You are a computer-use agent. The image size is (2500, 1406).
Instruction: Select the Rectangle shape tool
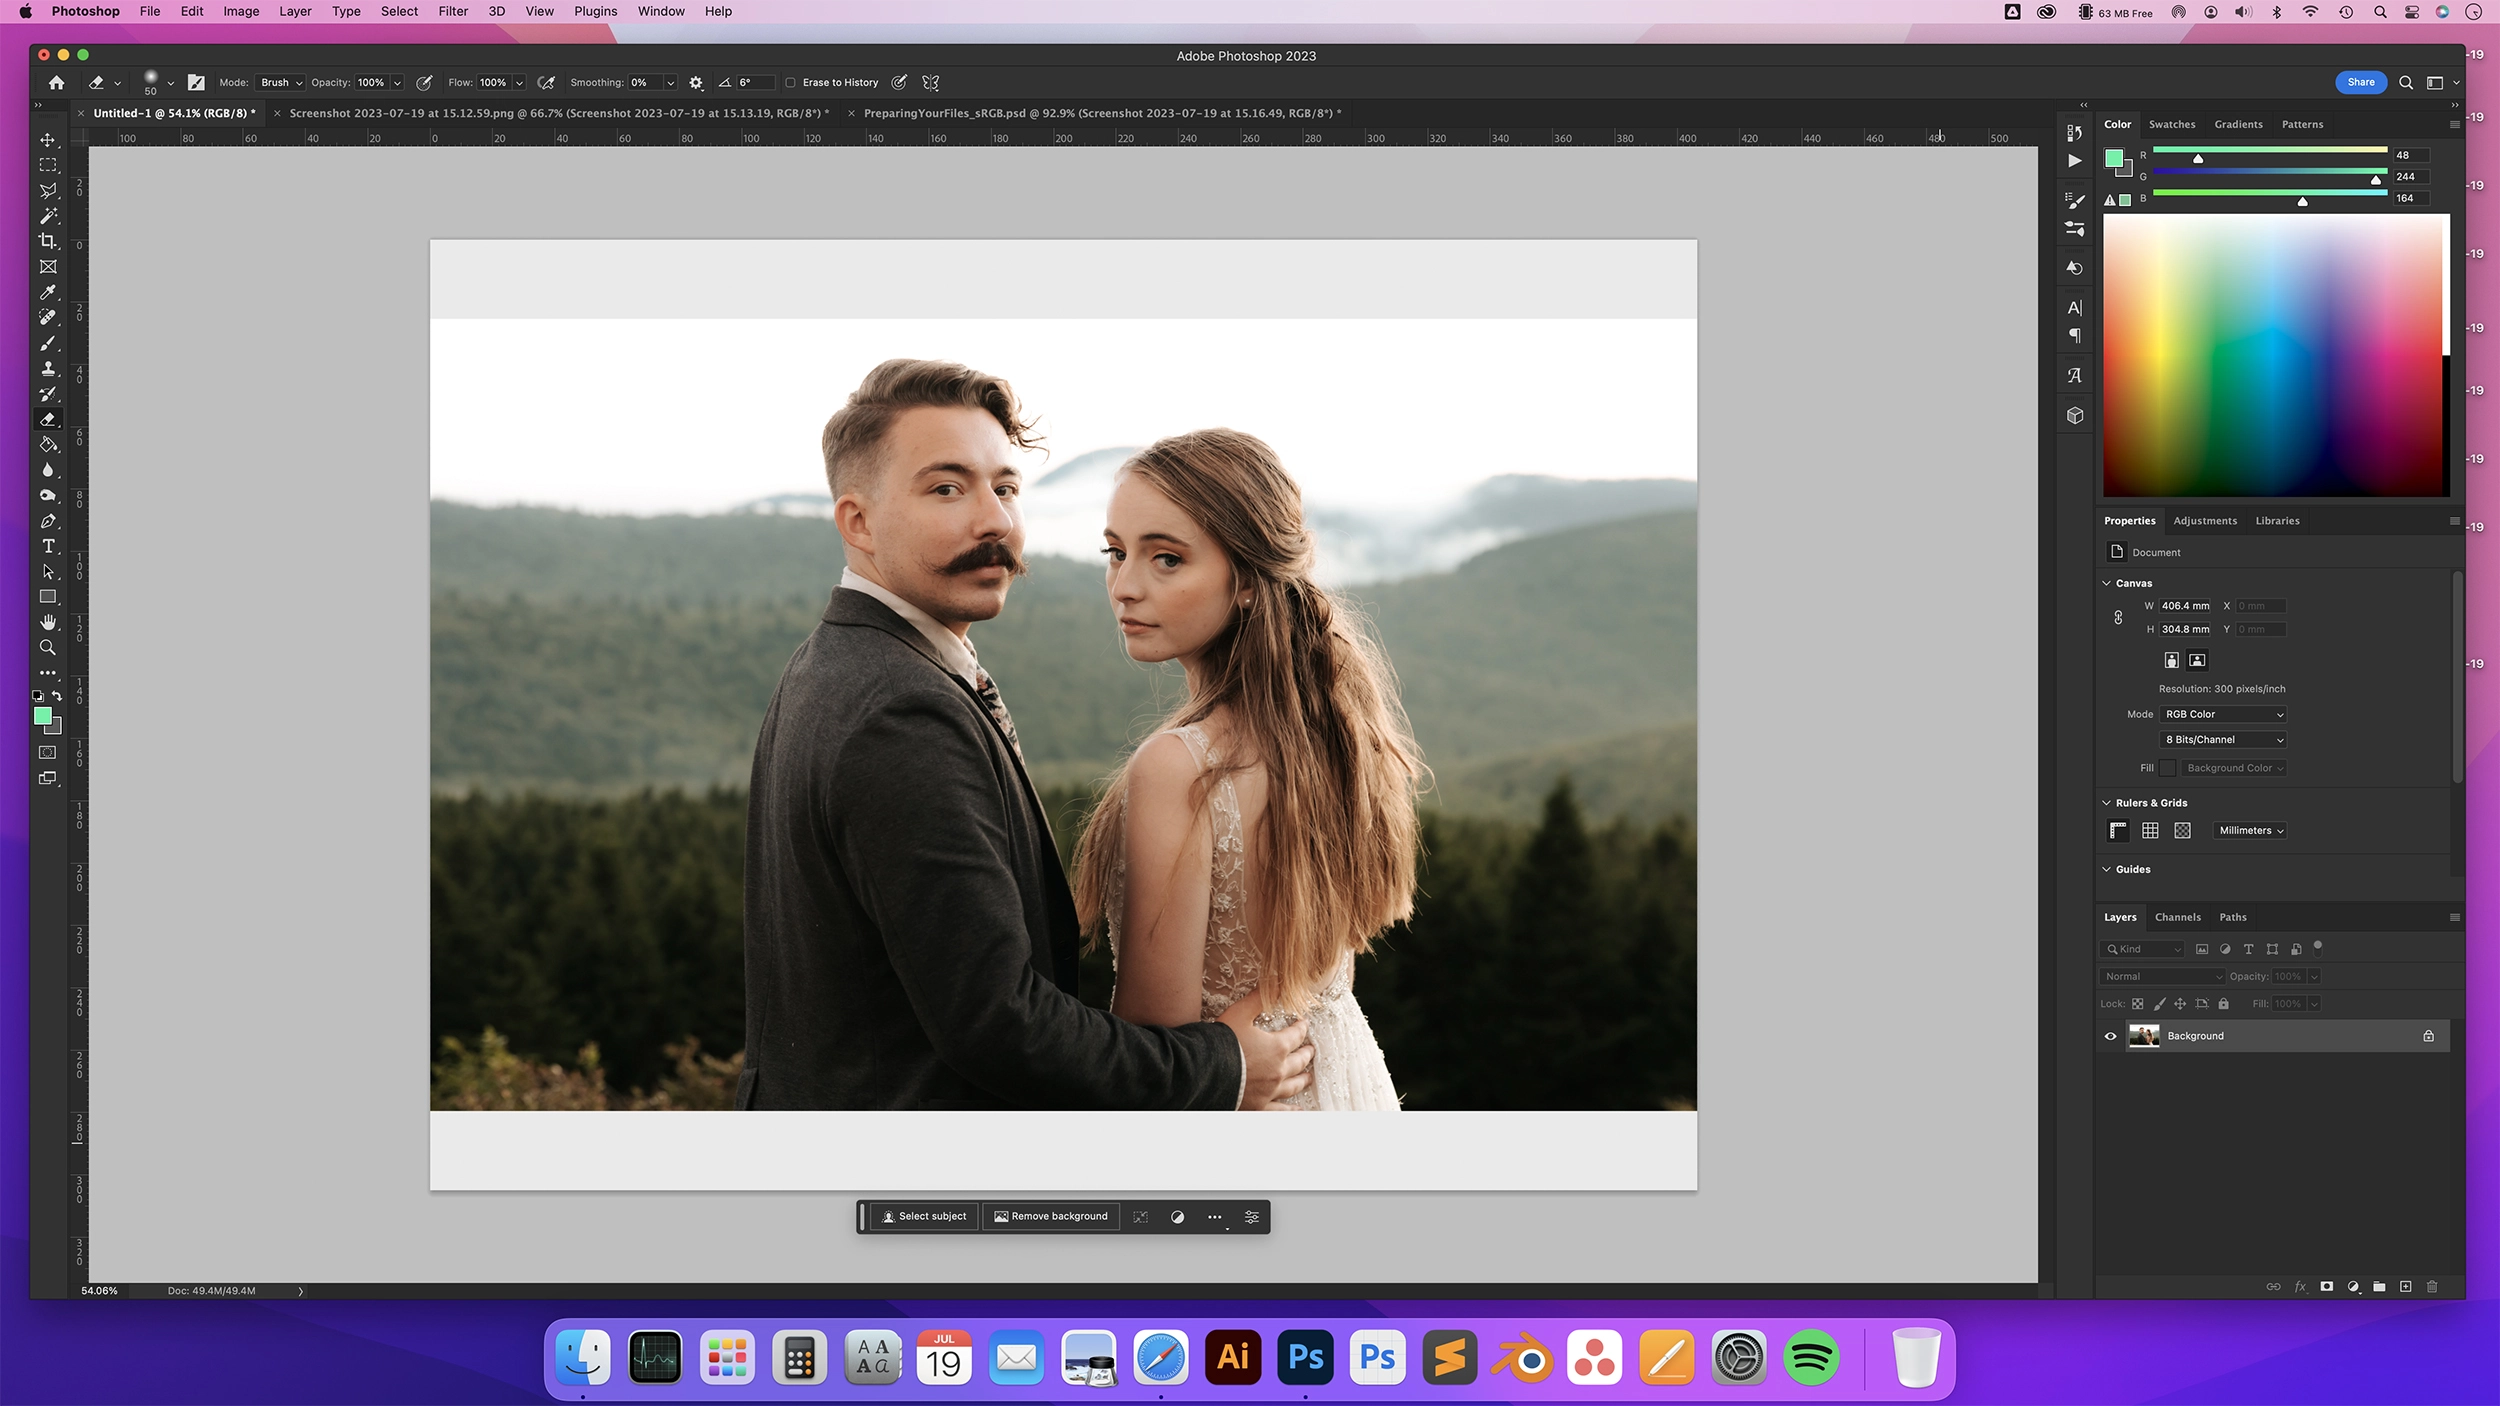pos(47,597)
